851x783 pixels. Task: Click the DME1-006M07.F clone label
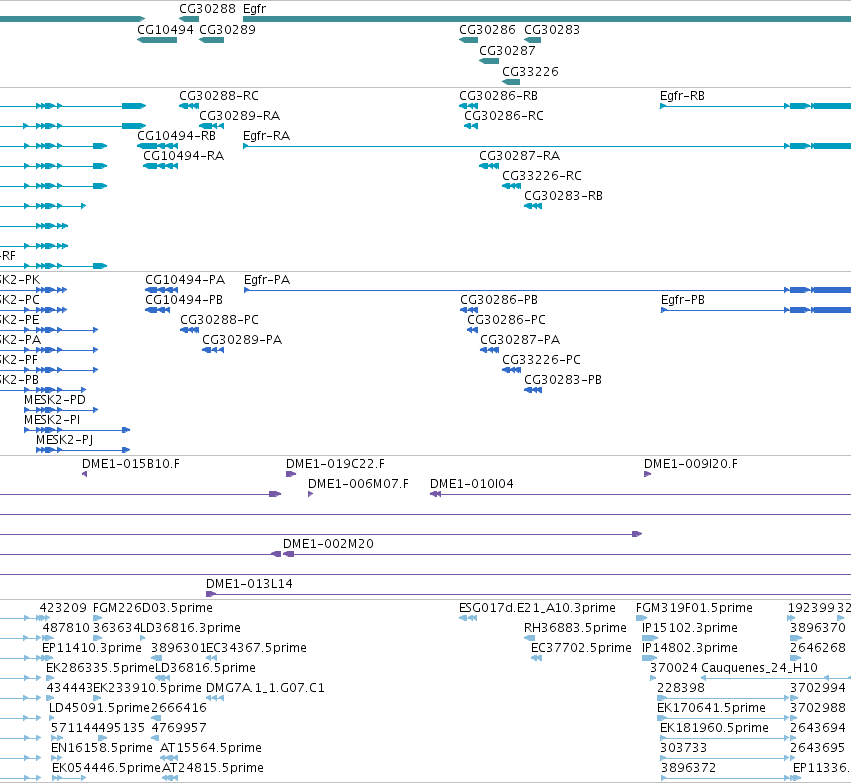(358, 485)
